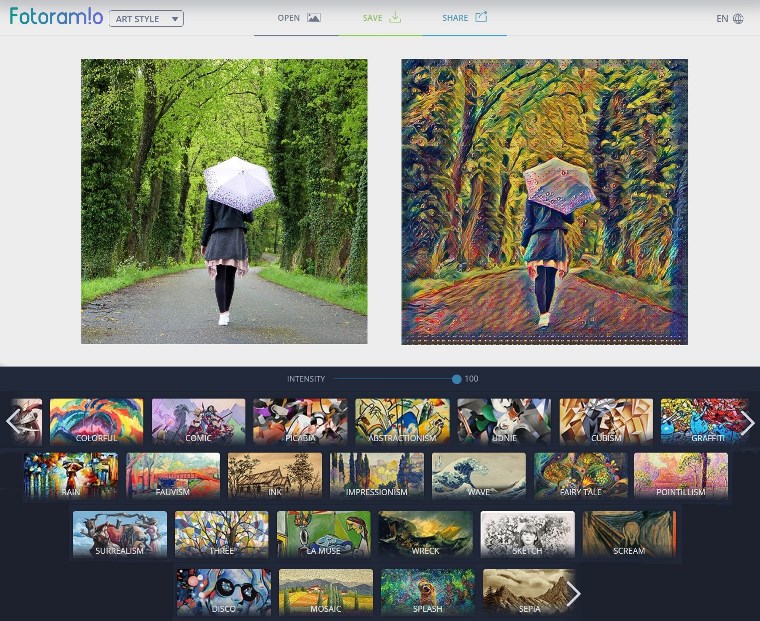Choose the Pointillism style
The image size is (760, 621).
tap(680, 475)
